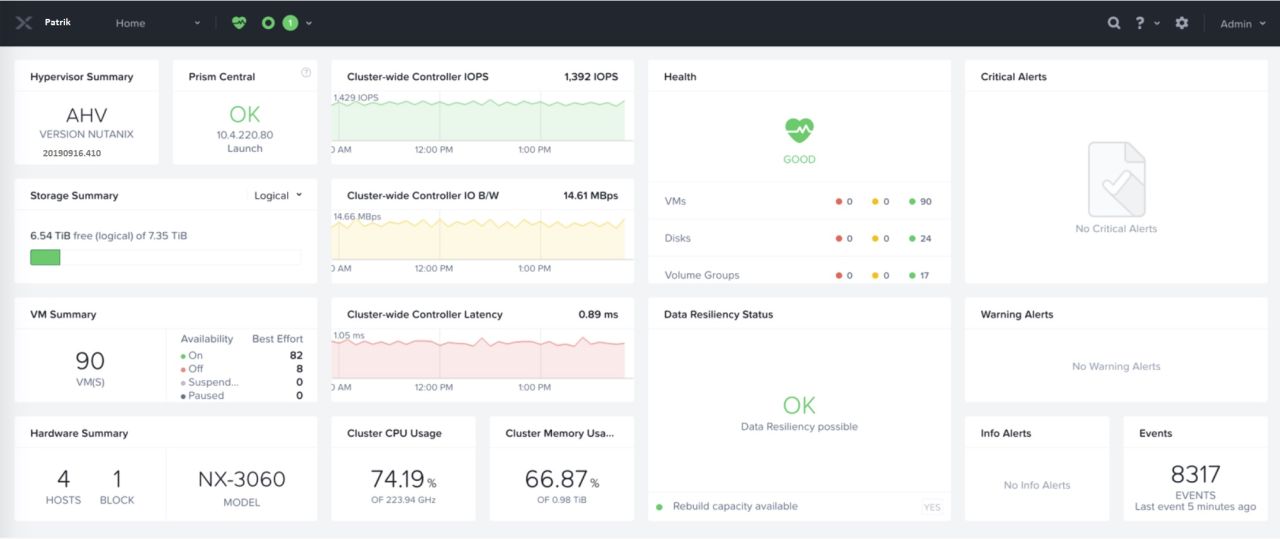This screenshot has height=539, width=1280.
Task: Launch Prism Central
Action: (x=245, y=149)
